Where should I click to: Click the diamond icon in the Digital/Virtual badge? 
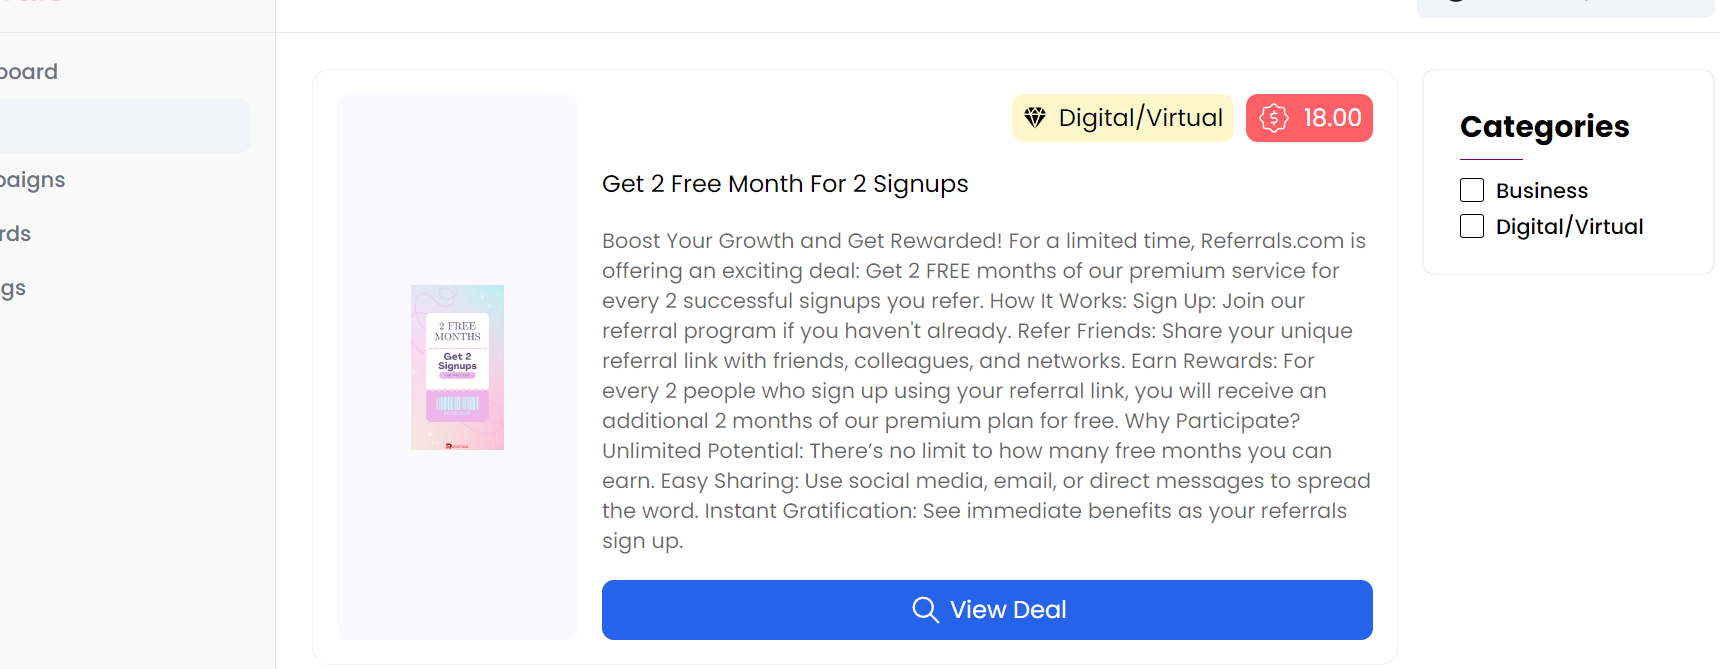(x=1035, y=118)
